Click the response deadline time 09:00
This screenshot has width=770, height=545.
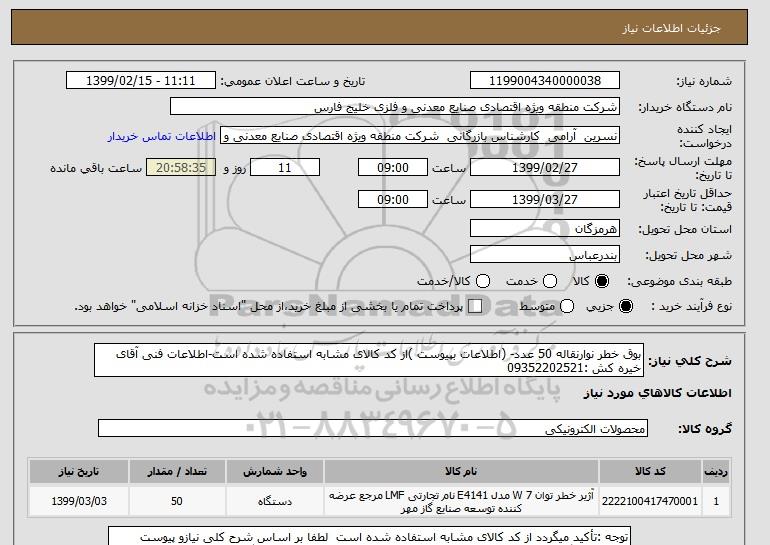point(393,167)
